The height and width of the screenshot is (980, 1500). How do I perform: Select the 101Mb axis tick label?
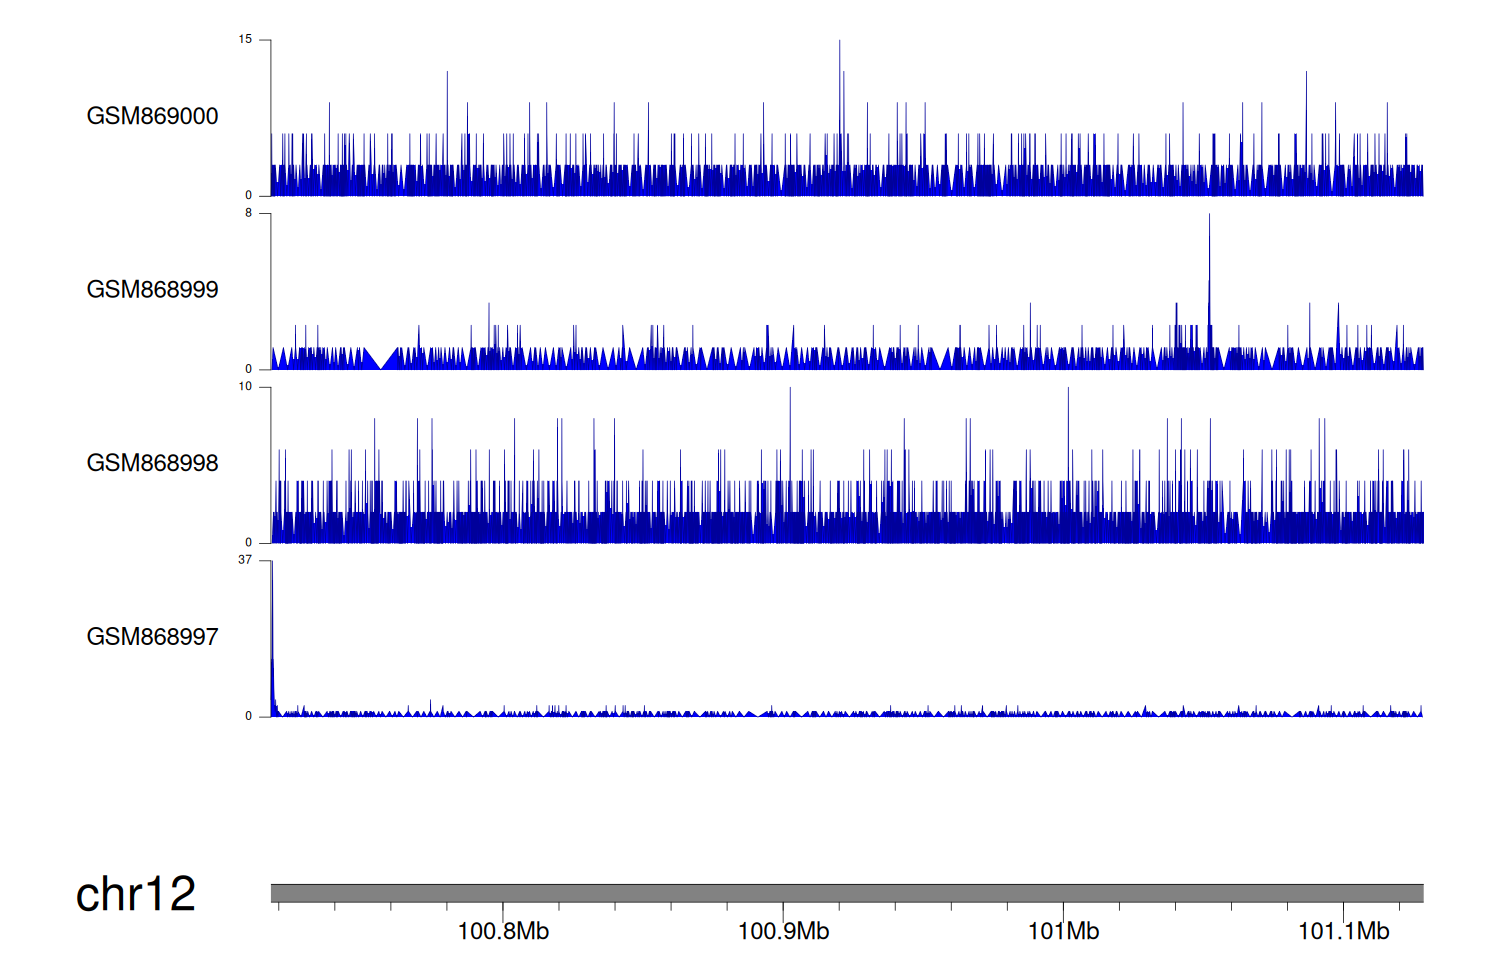tap(1063, 932)
